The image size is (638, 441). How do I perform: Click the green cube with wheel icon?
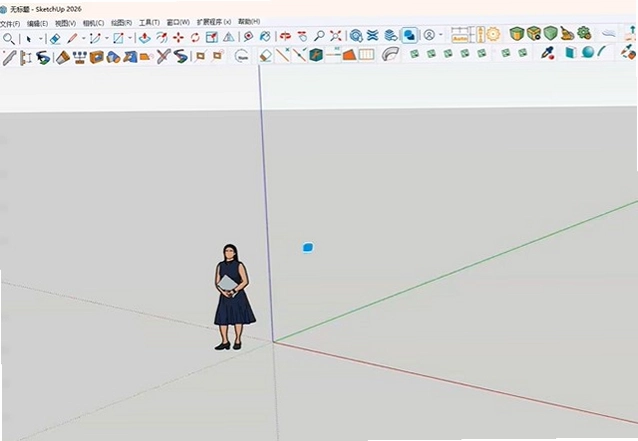click(533, 33)
